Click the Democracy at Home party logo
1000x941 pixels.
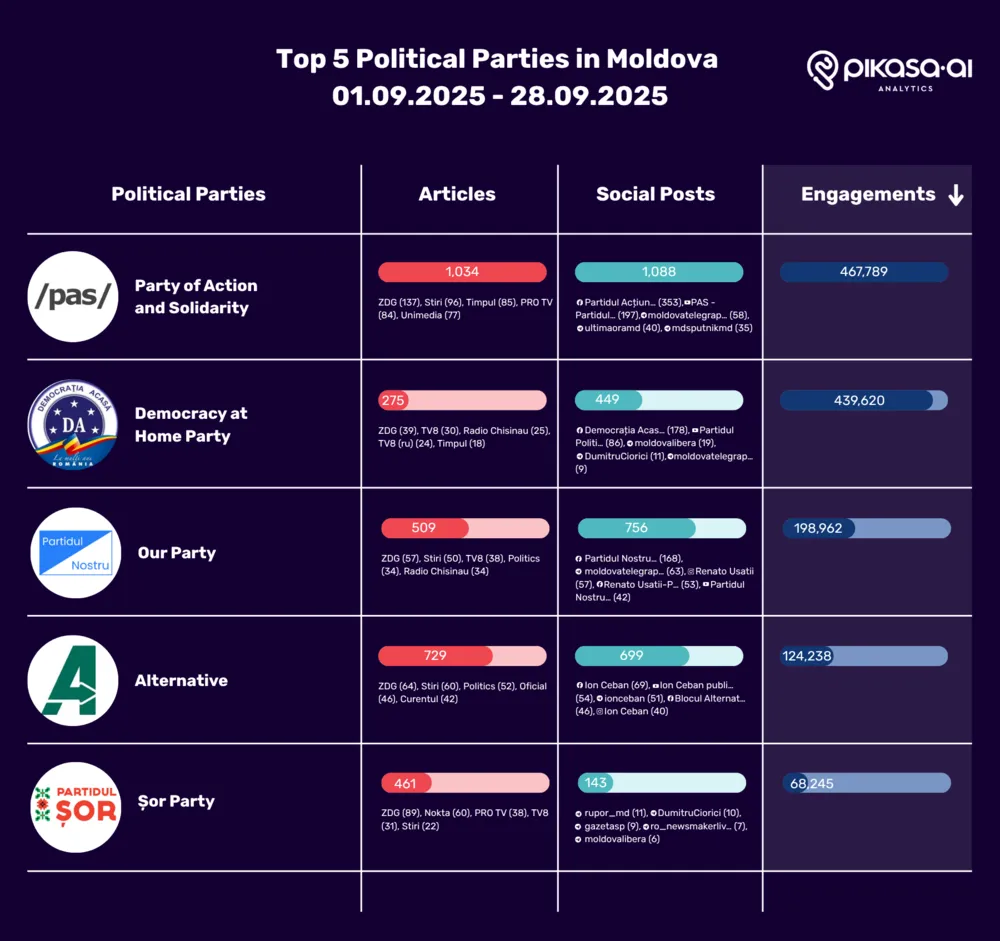(73, 424)
